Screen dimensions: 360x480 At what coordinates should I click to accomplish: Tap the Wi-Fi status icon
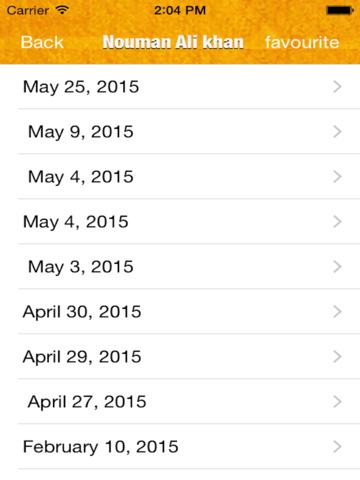[62, 10]
